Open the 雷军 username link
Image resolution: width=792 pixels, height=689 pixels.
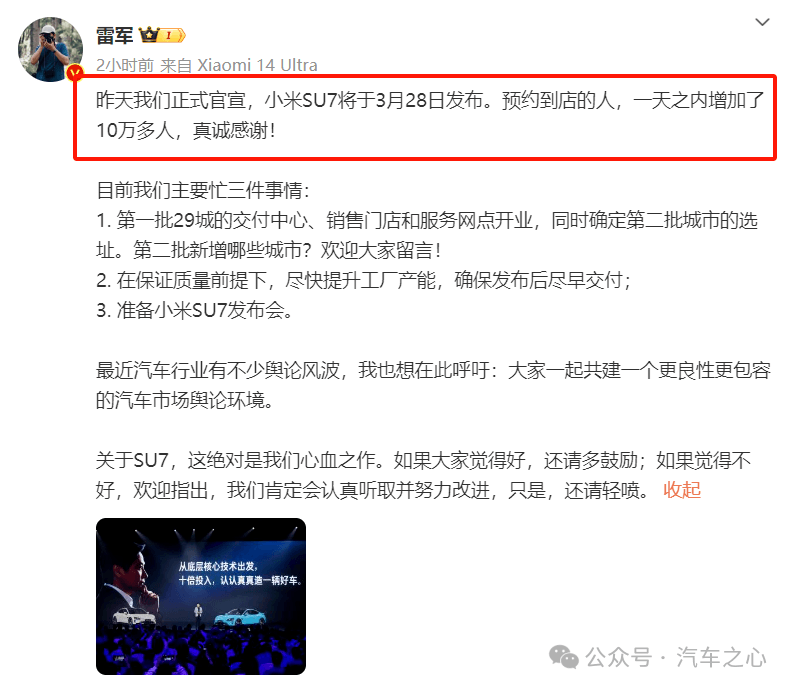coord(115,35)
